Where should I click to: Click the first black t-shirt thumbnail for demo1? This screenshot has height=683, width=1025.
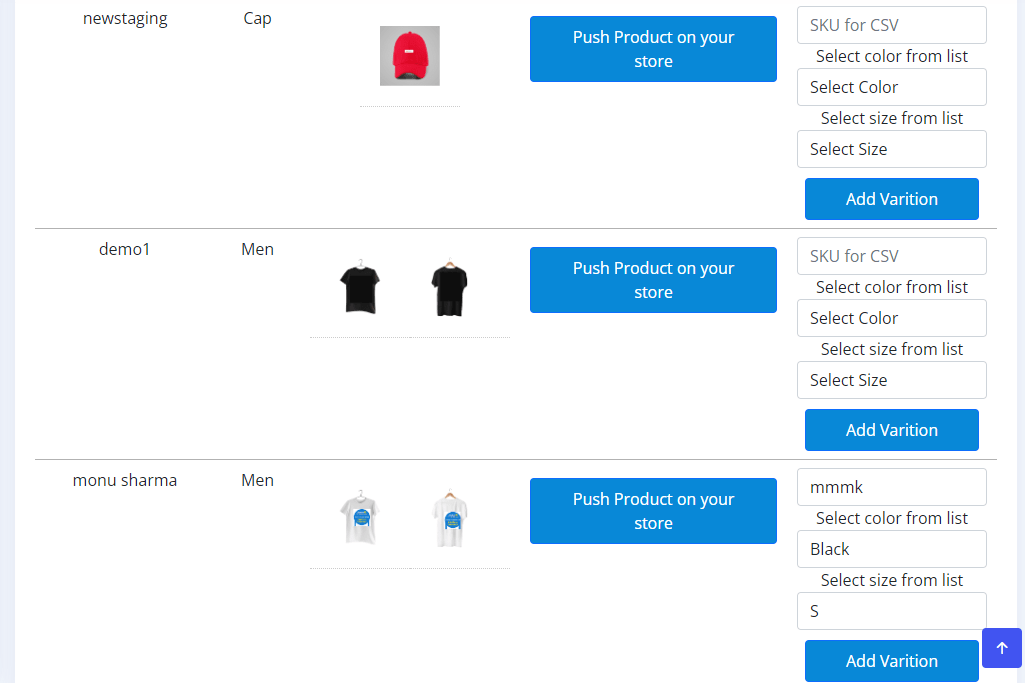click(360, 286)
